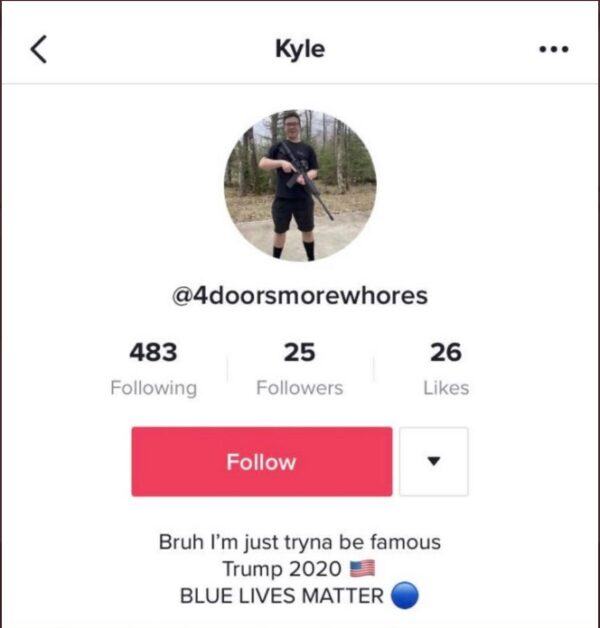600x628 pixels.
Task: Click the Followers label under 25
Action: click(300, 388)
